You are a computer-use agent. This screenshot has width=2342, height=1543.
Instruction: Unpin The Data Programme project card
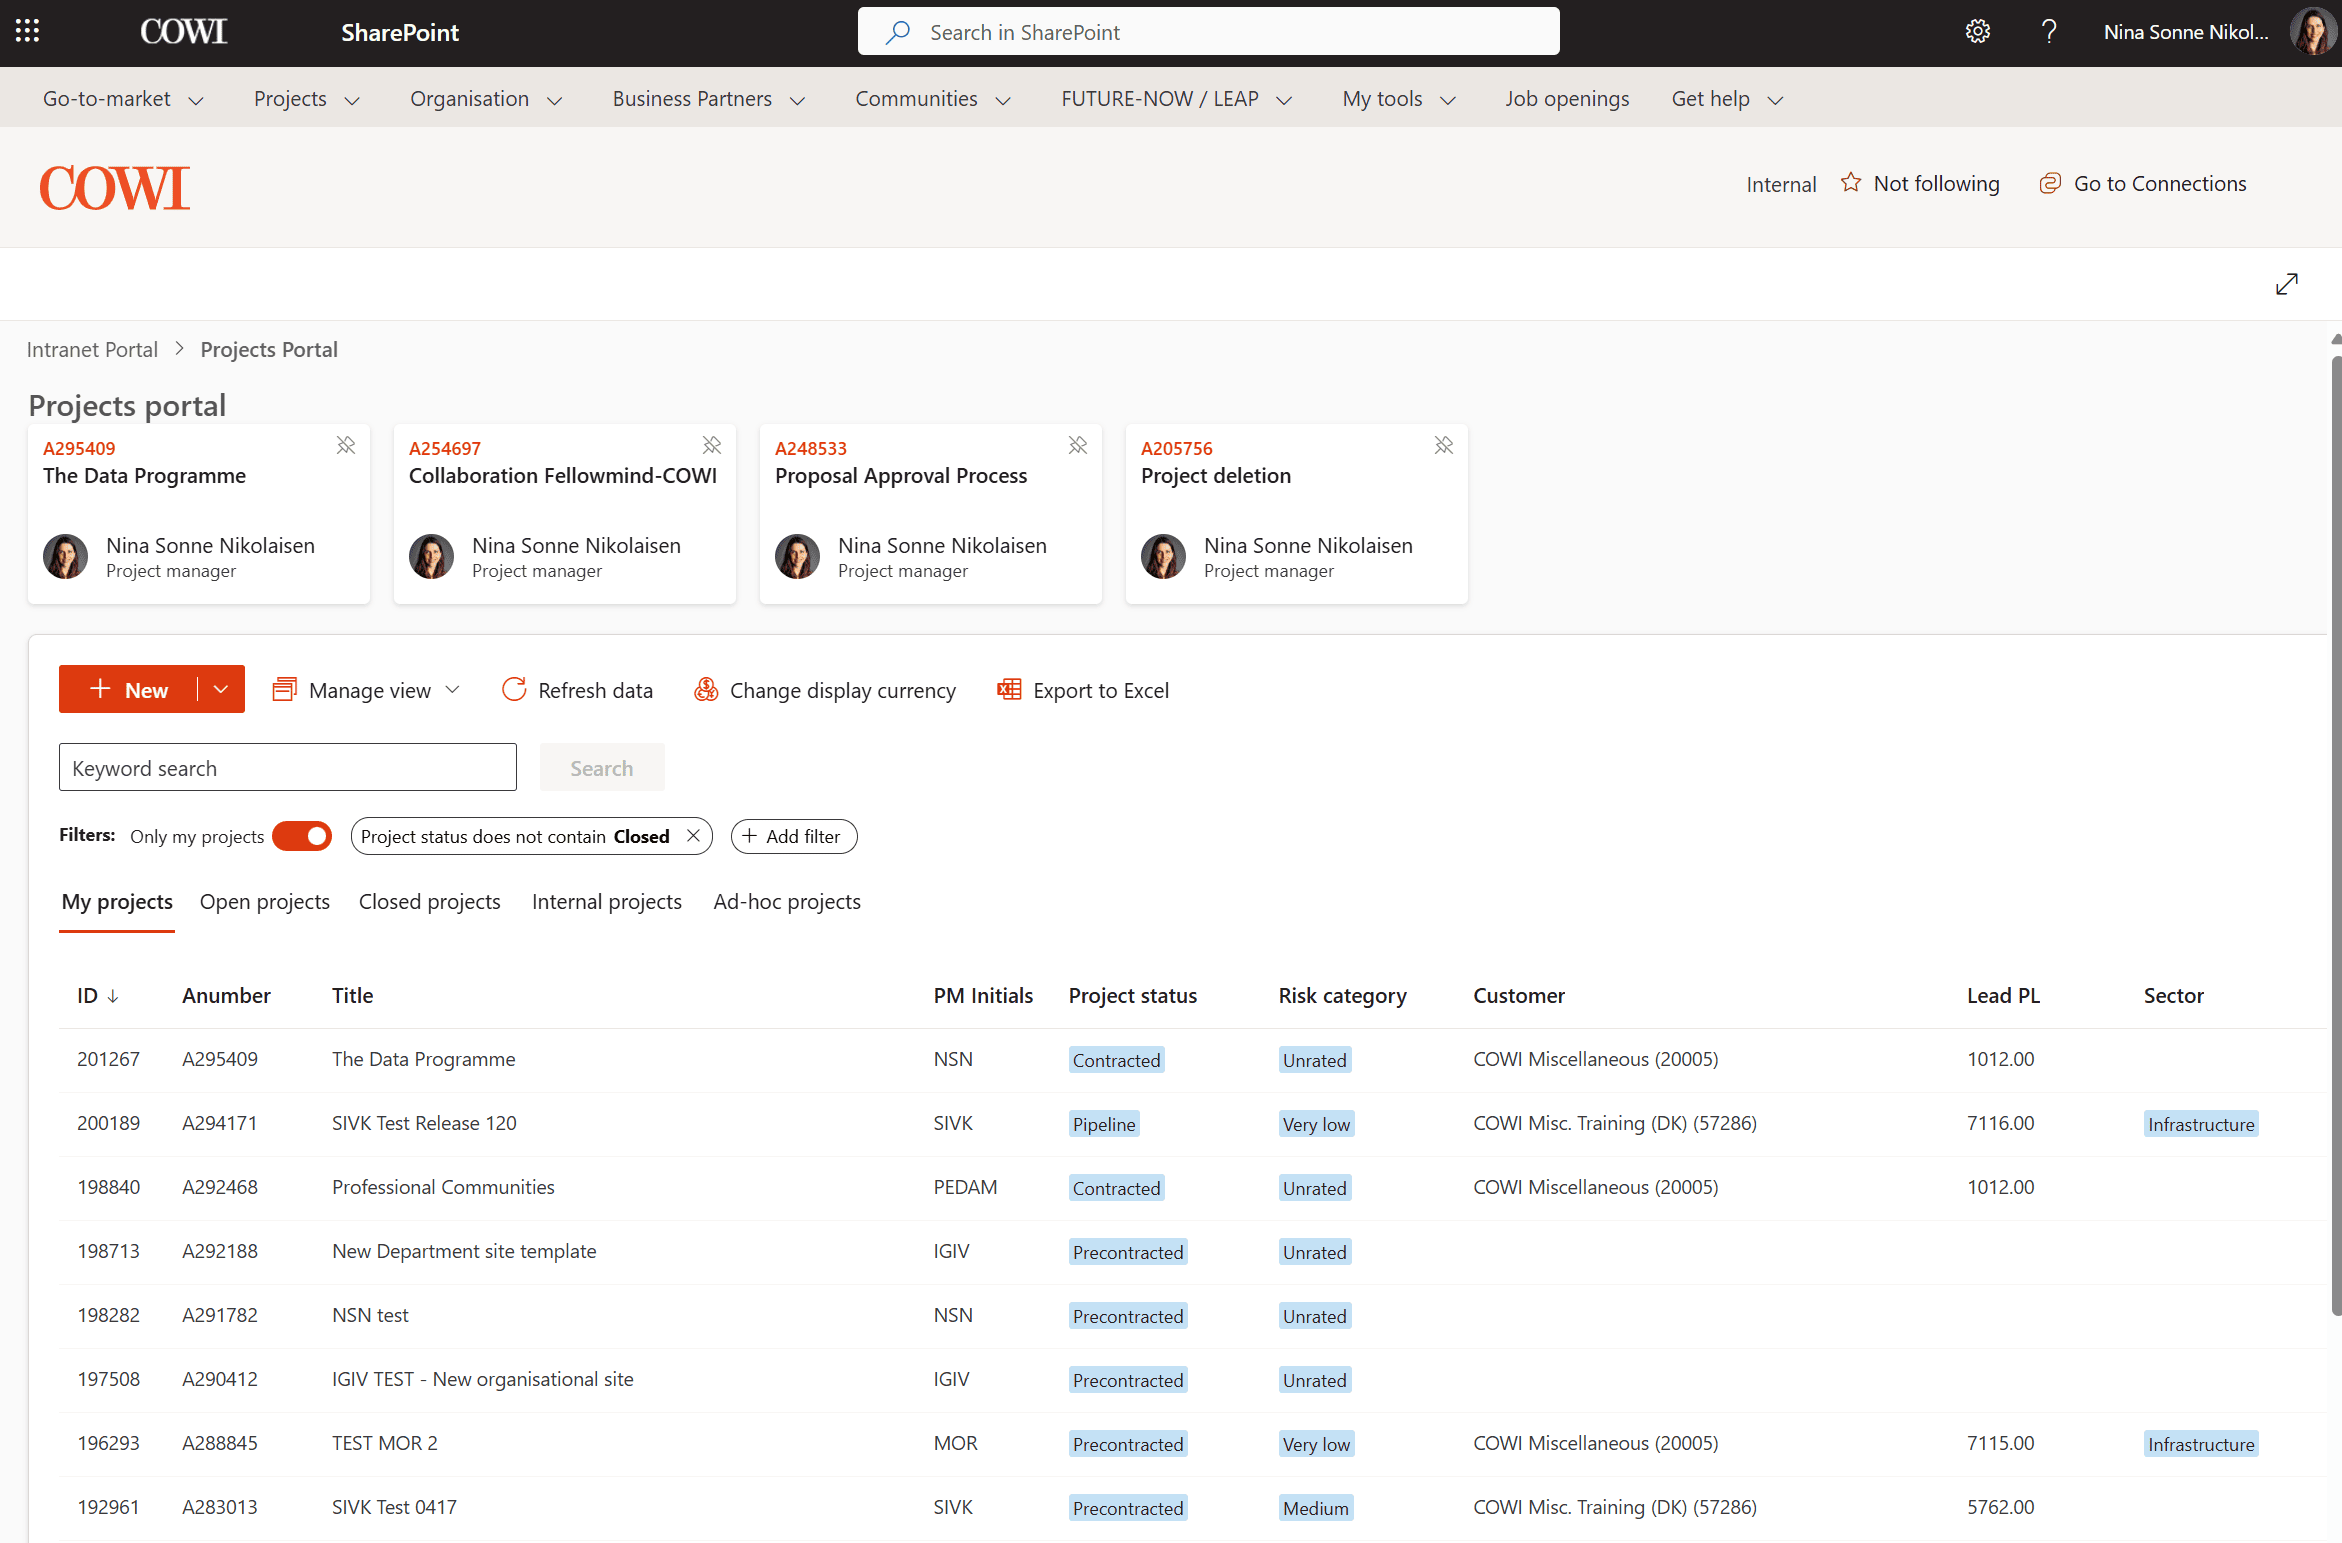coord(346,446)
